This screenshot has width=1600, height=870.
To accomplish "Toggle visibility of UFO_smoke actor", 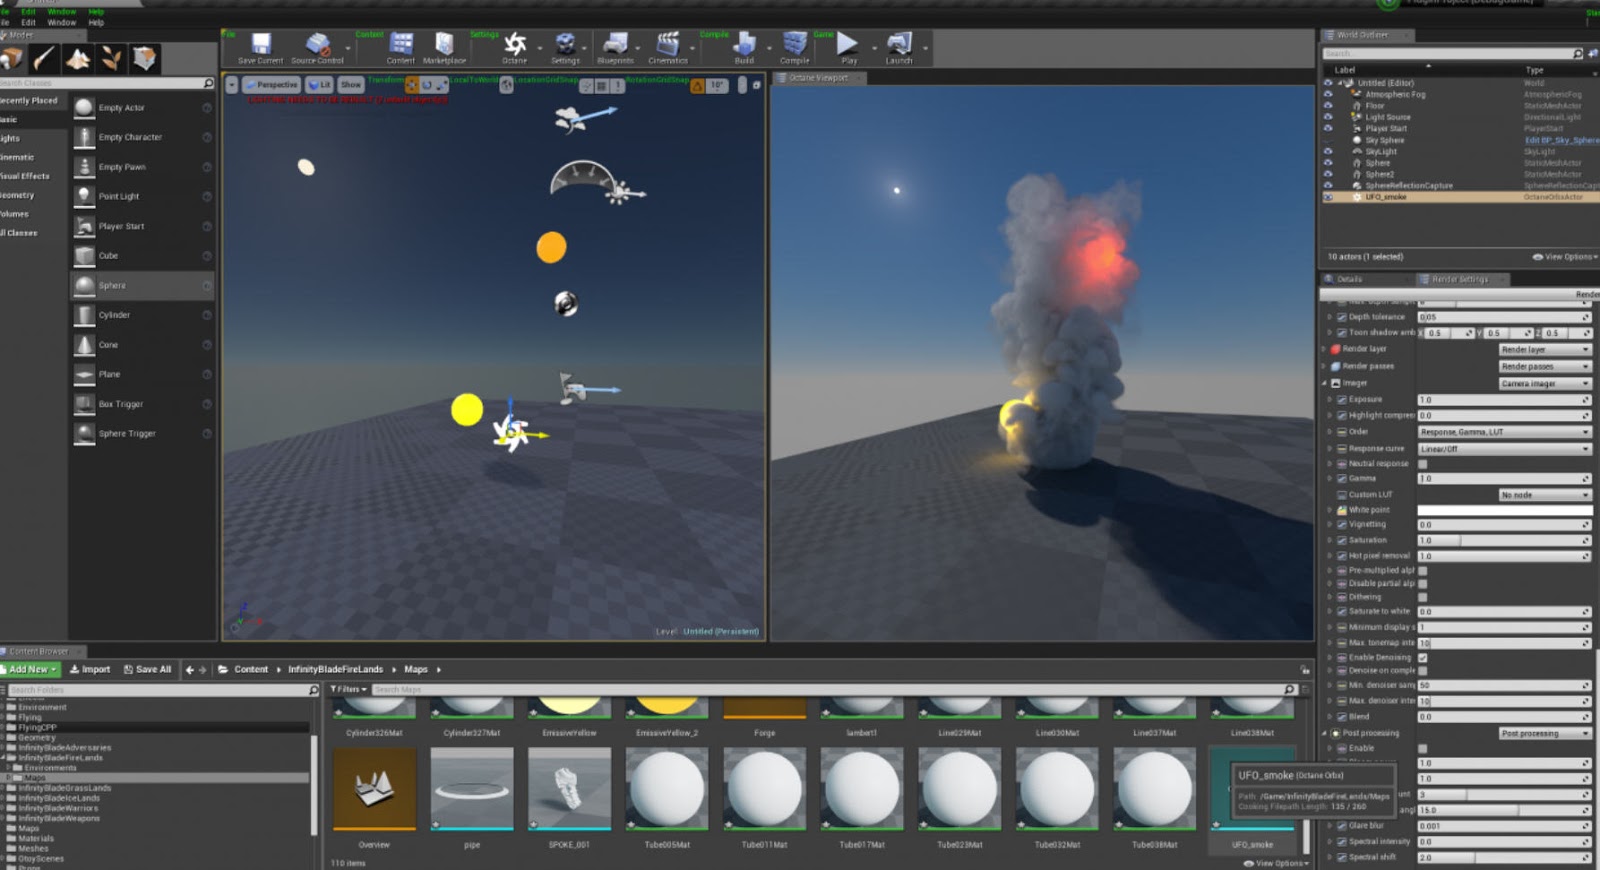I will pos(1328,197).
